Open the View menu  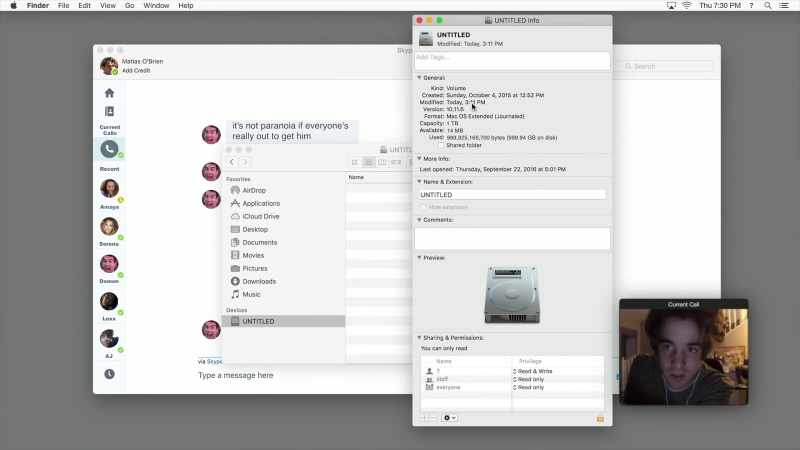point(108,6)
